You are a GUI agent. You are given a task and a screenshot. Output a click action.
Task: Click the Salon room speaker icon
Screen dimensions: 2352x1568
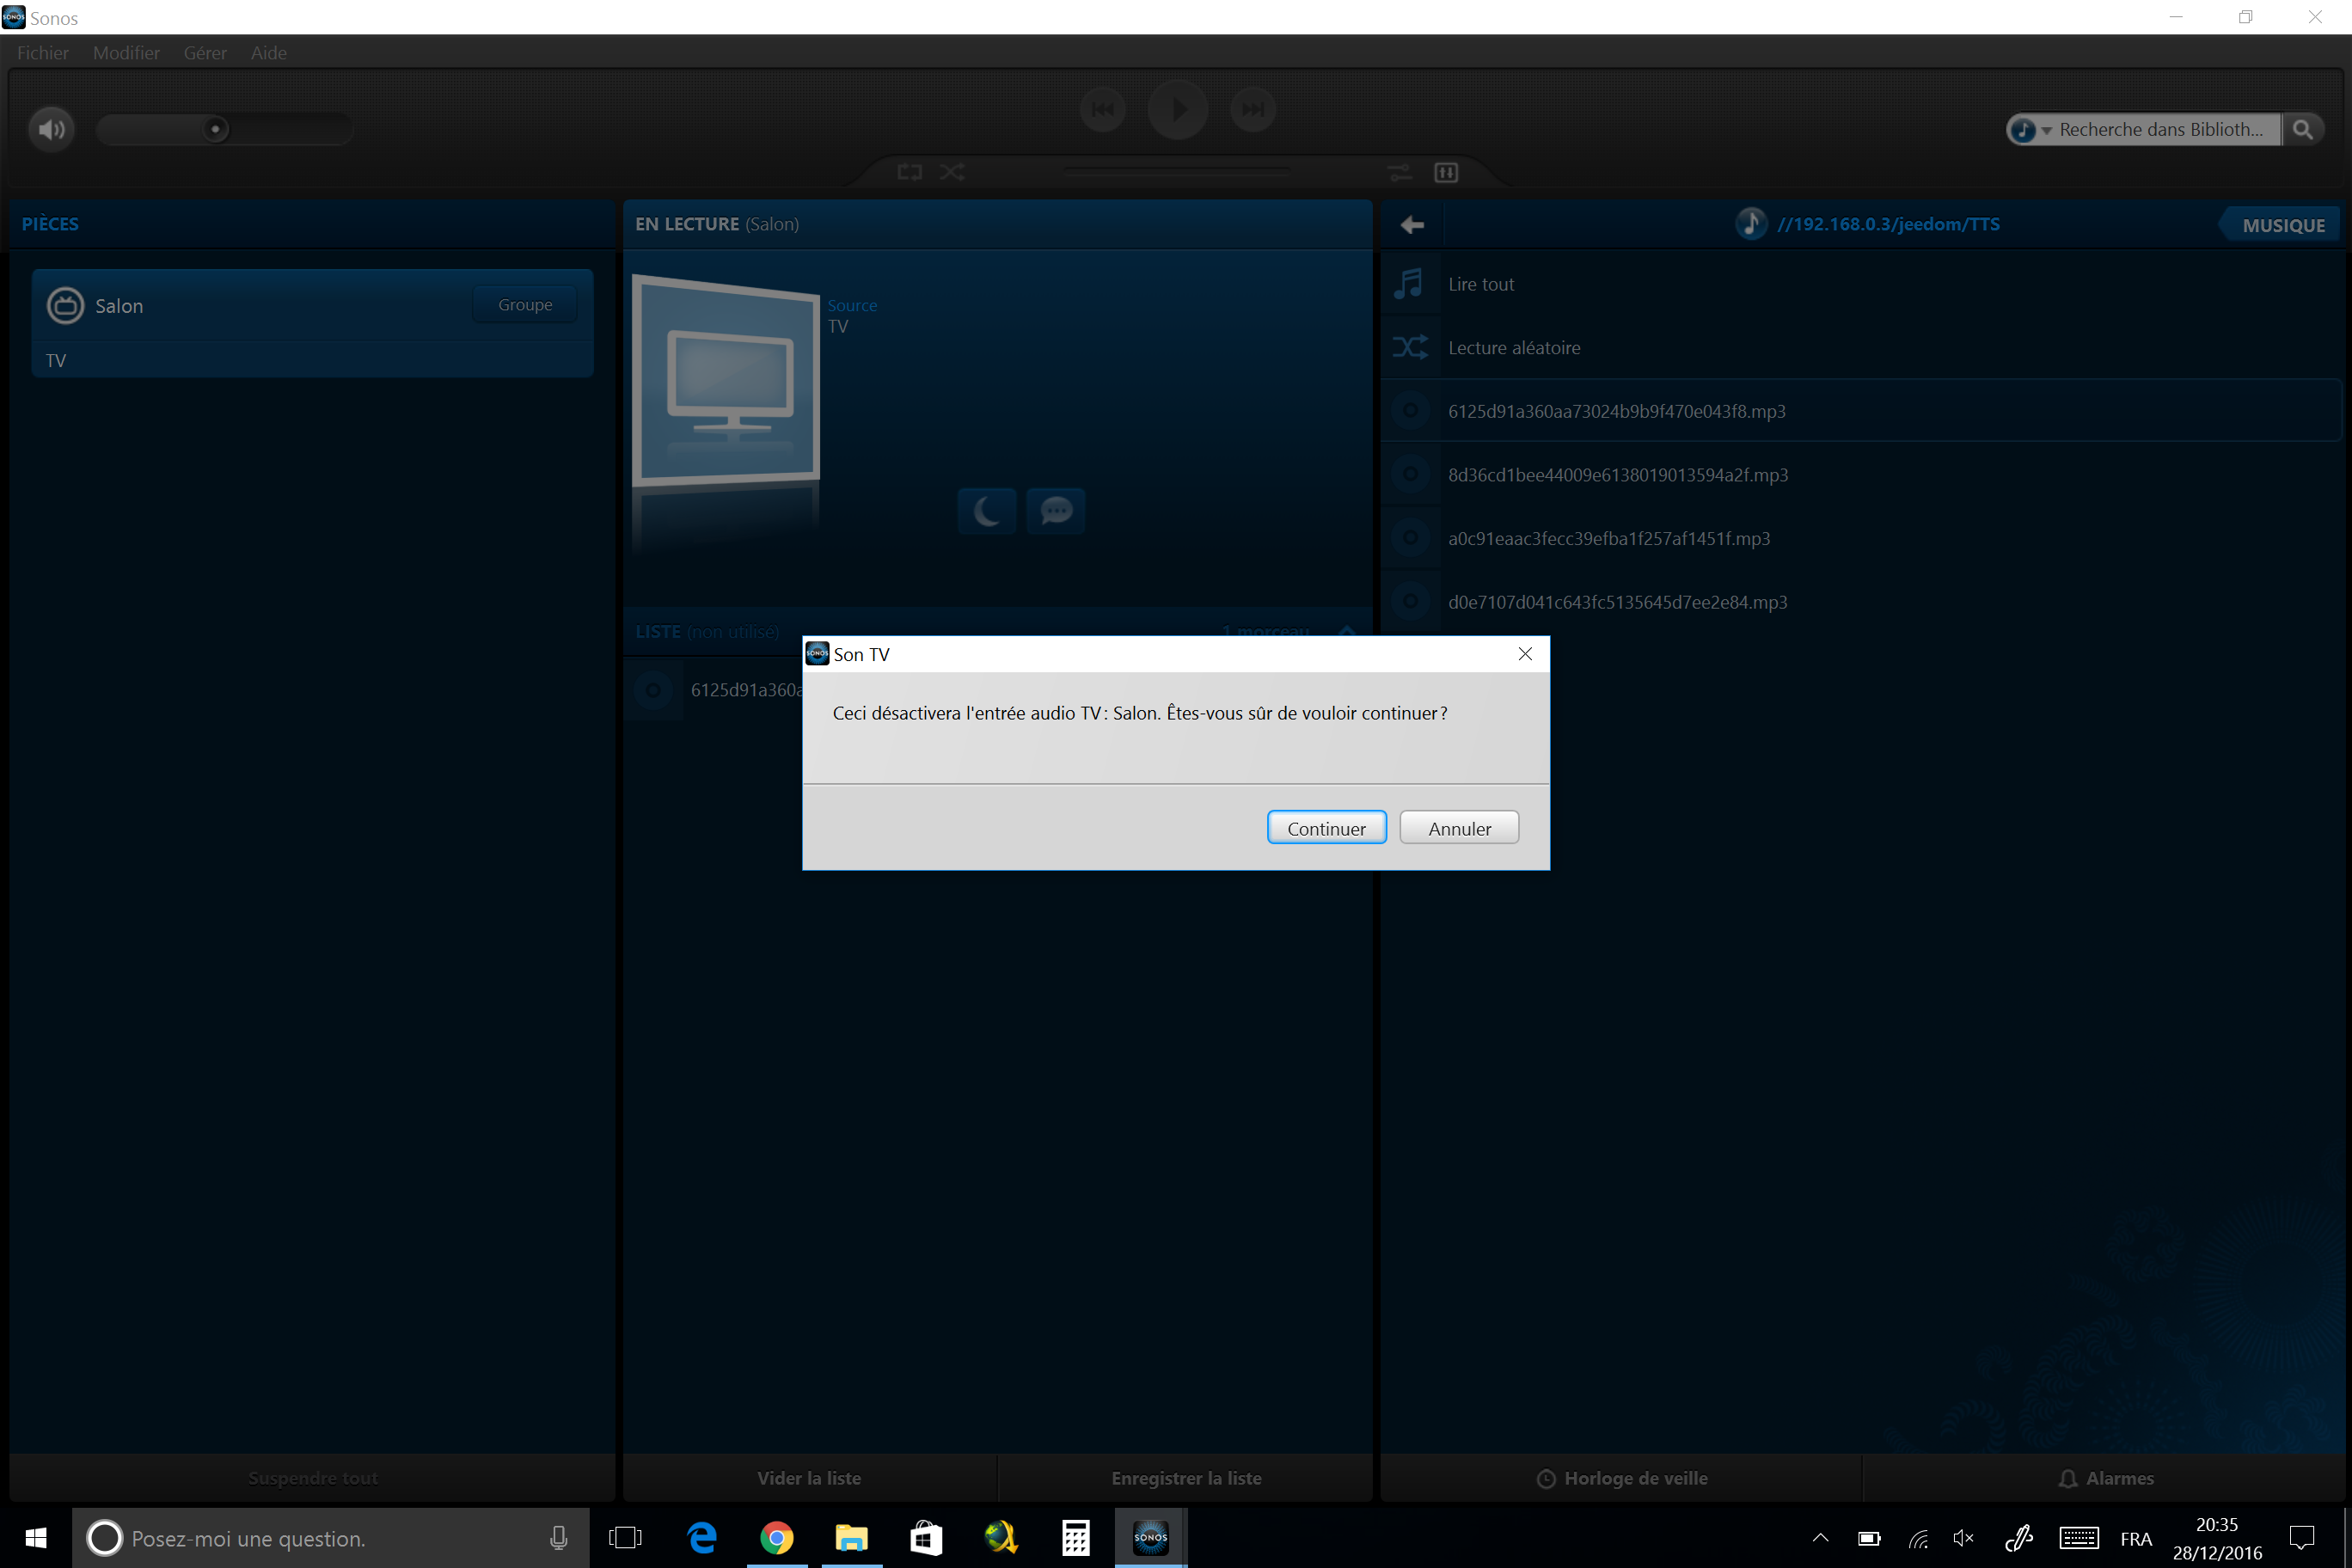click(x=66, y=305)
